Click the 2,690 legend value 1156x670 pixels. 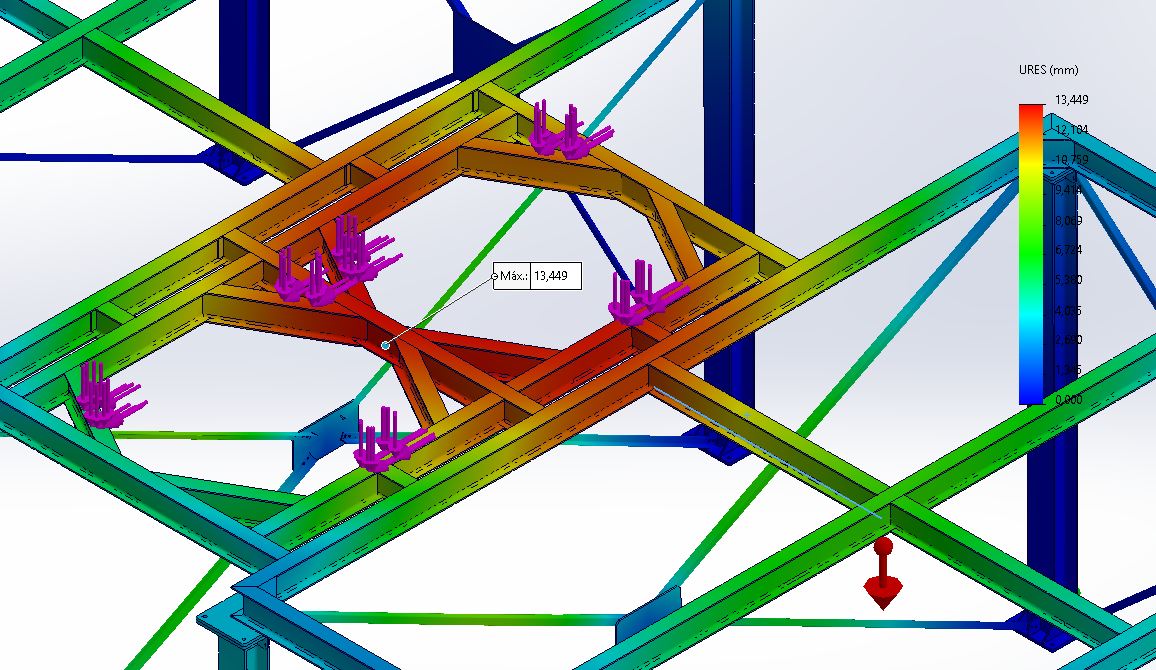(x=1068, y=340)
